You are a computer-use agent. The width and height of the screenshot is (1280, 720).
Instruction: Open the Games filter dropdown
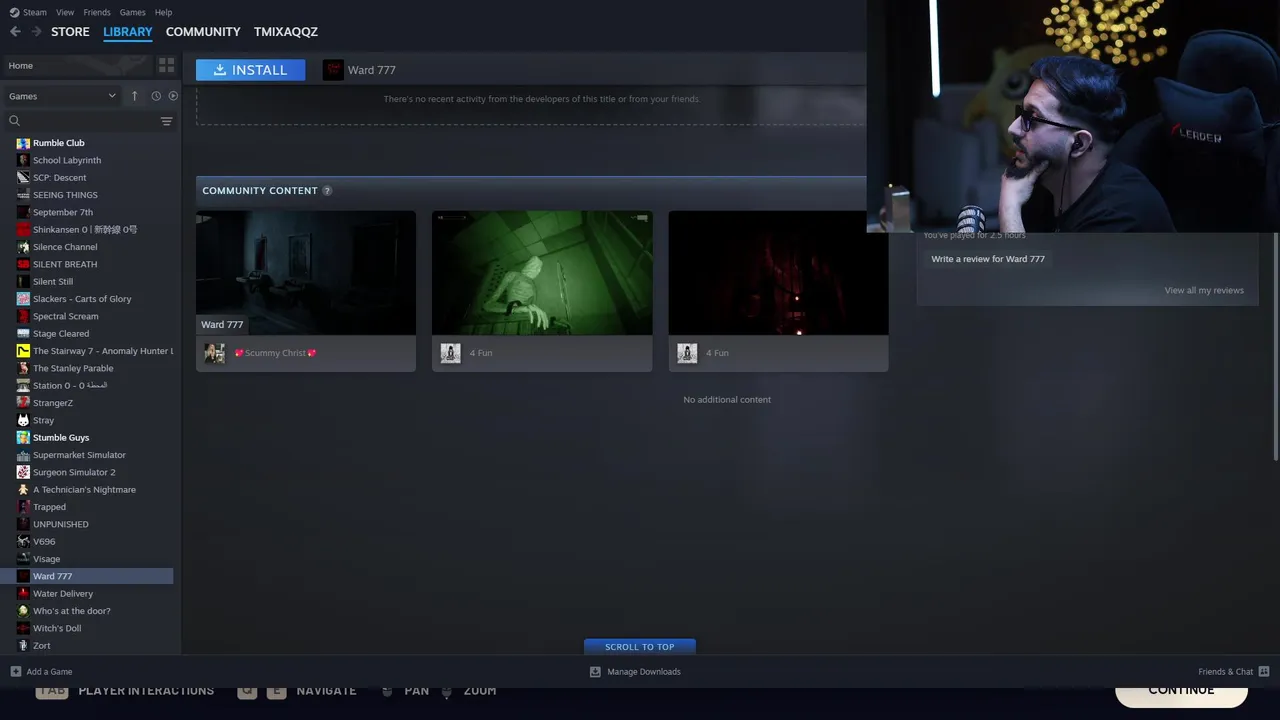click(62, 96)
